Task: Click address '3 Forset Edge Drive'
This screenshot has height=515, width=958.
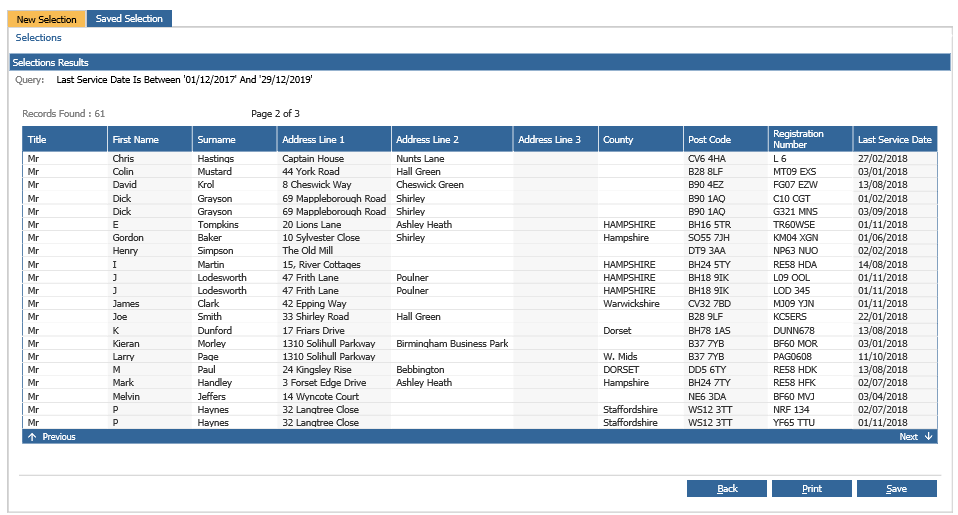Action: 324,382
